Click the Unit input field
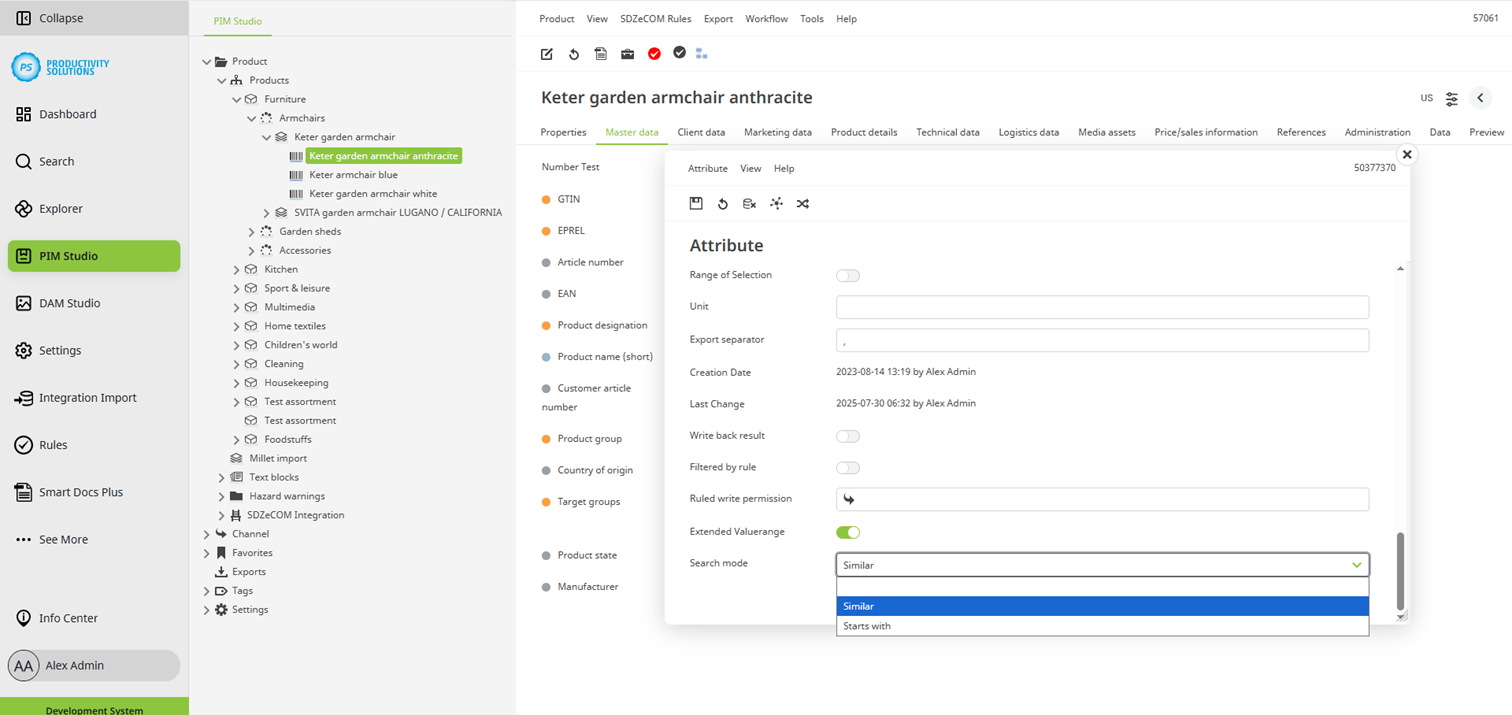The image size is (1512, 715). pos(1100,306)
